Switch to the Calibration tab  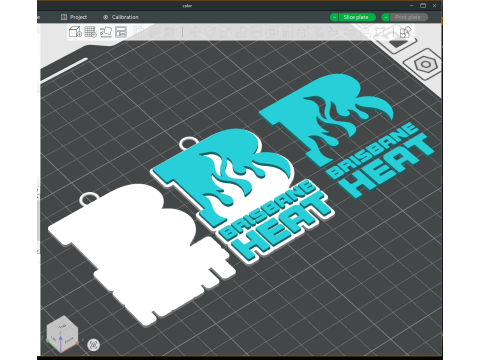121,17
